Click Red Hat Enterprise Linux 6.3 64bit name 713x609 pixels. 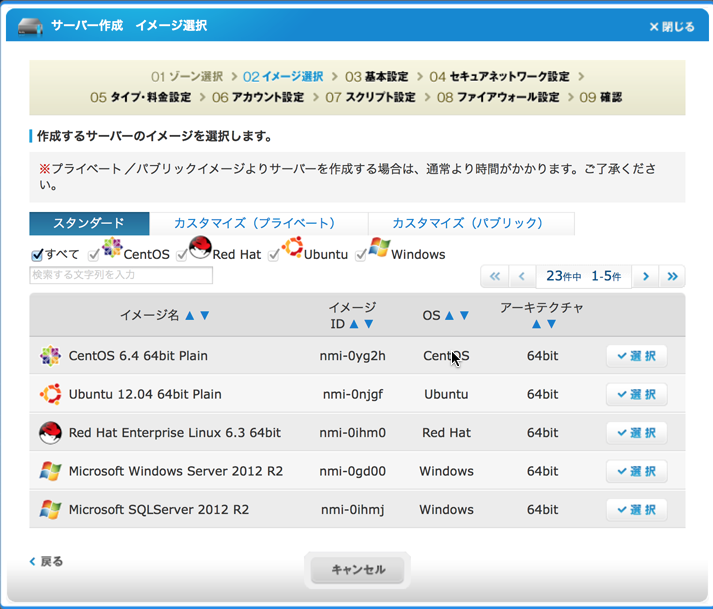175,433
